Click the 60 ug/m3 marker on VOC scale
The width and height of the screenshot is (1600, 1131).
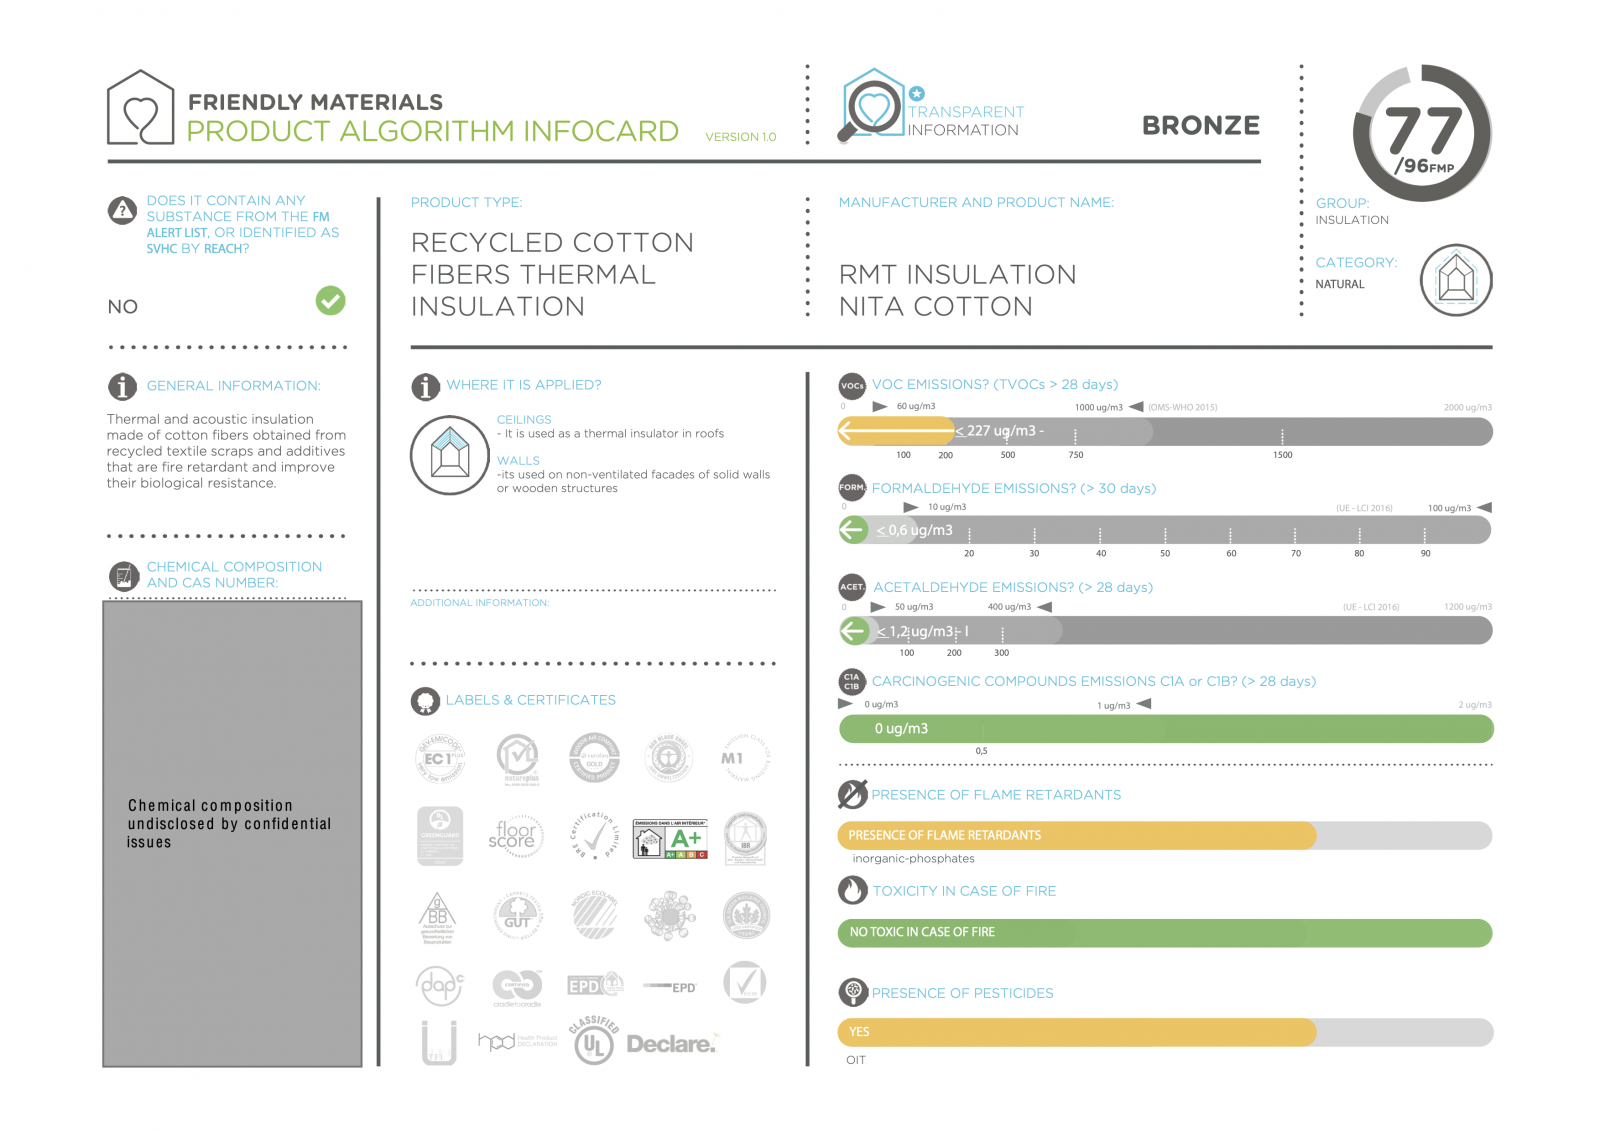904,406
